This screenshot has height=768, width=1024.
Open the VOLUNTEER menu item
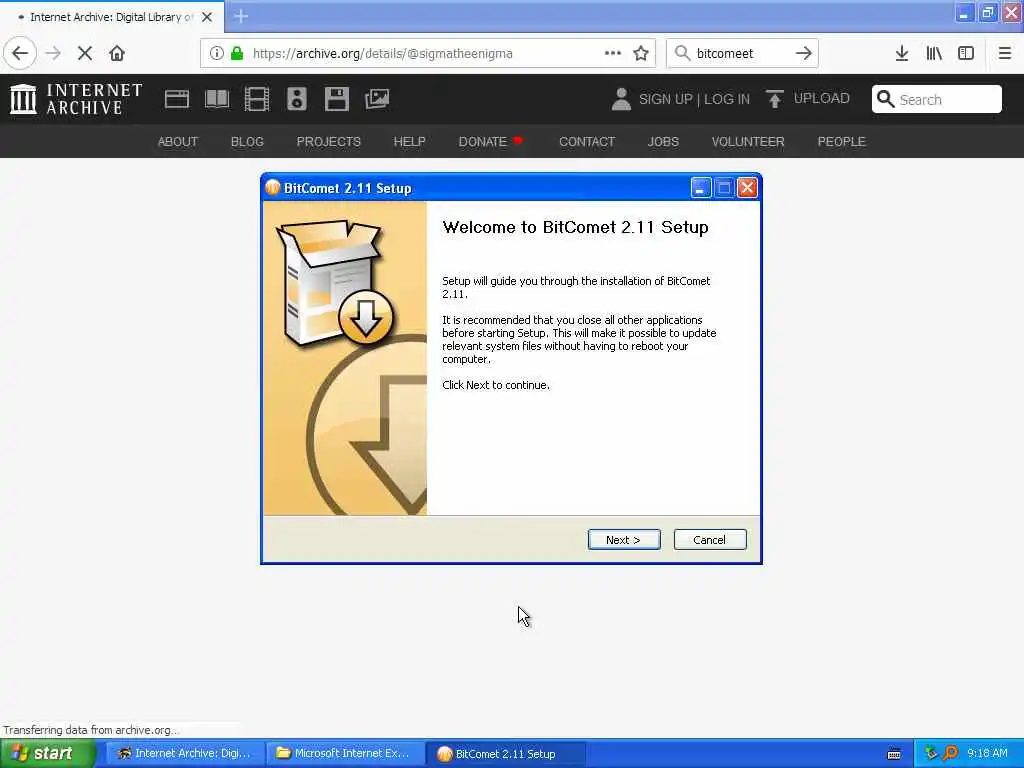point(748,142)
